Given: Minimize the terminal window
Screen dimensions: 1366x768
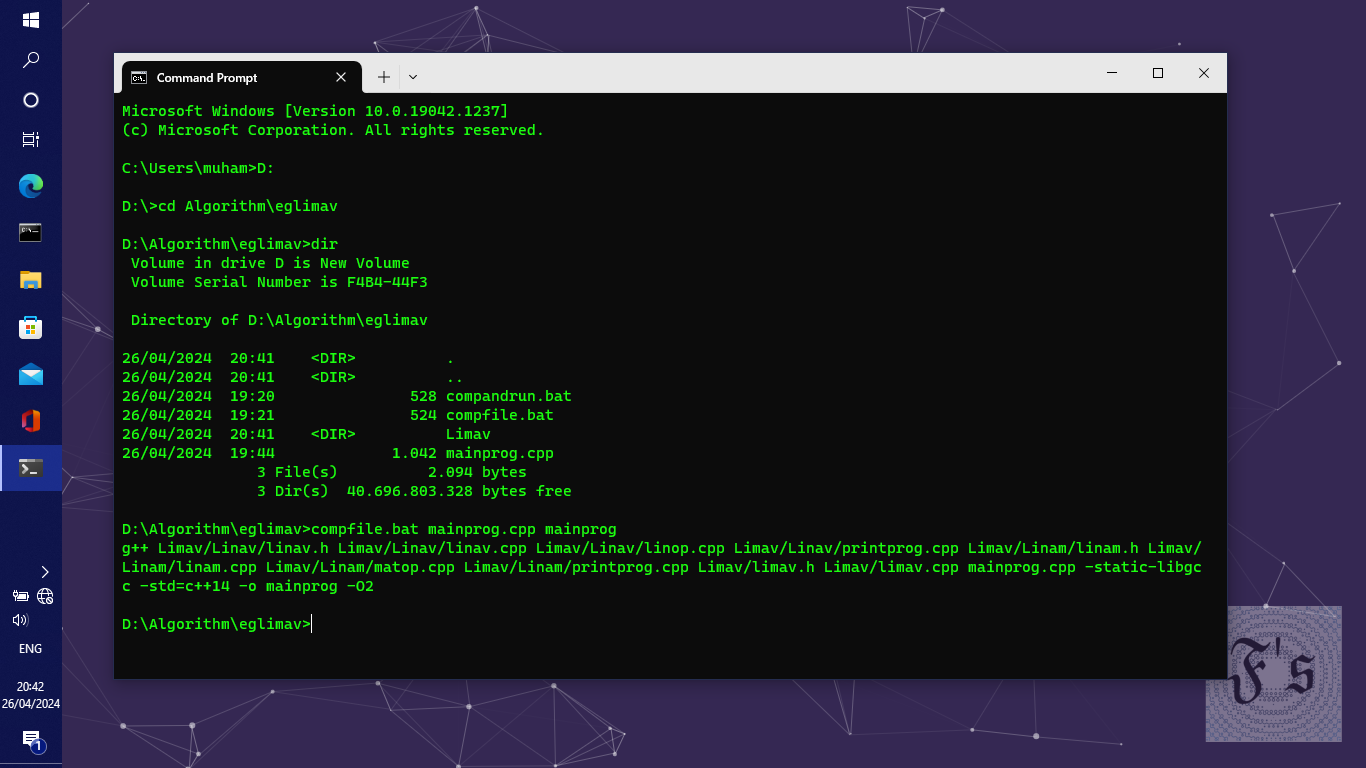Looking at the screenshot, I should (1112, 73).
